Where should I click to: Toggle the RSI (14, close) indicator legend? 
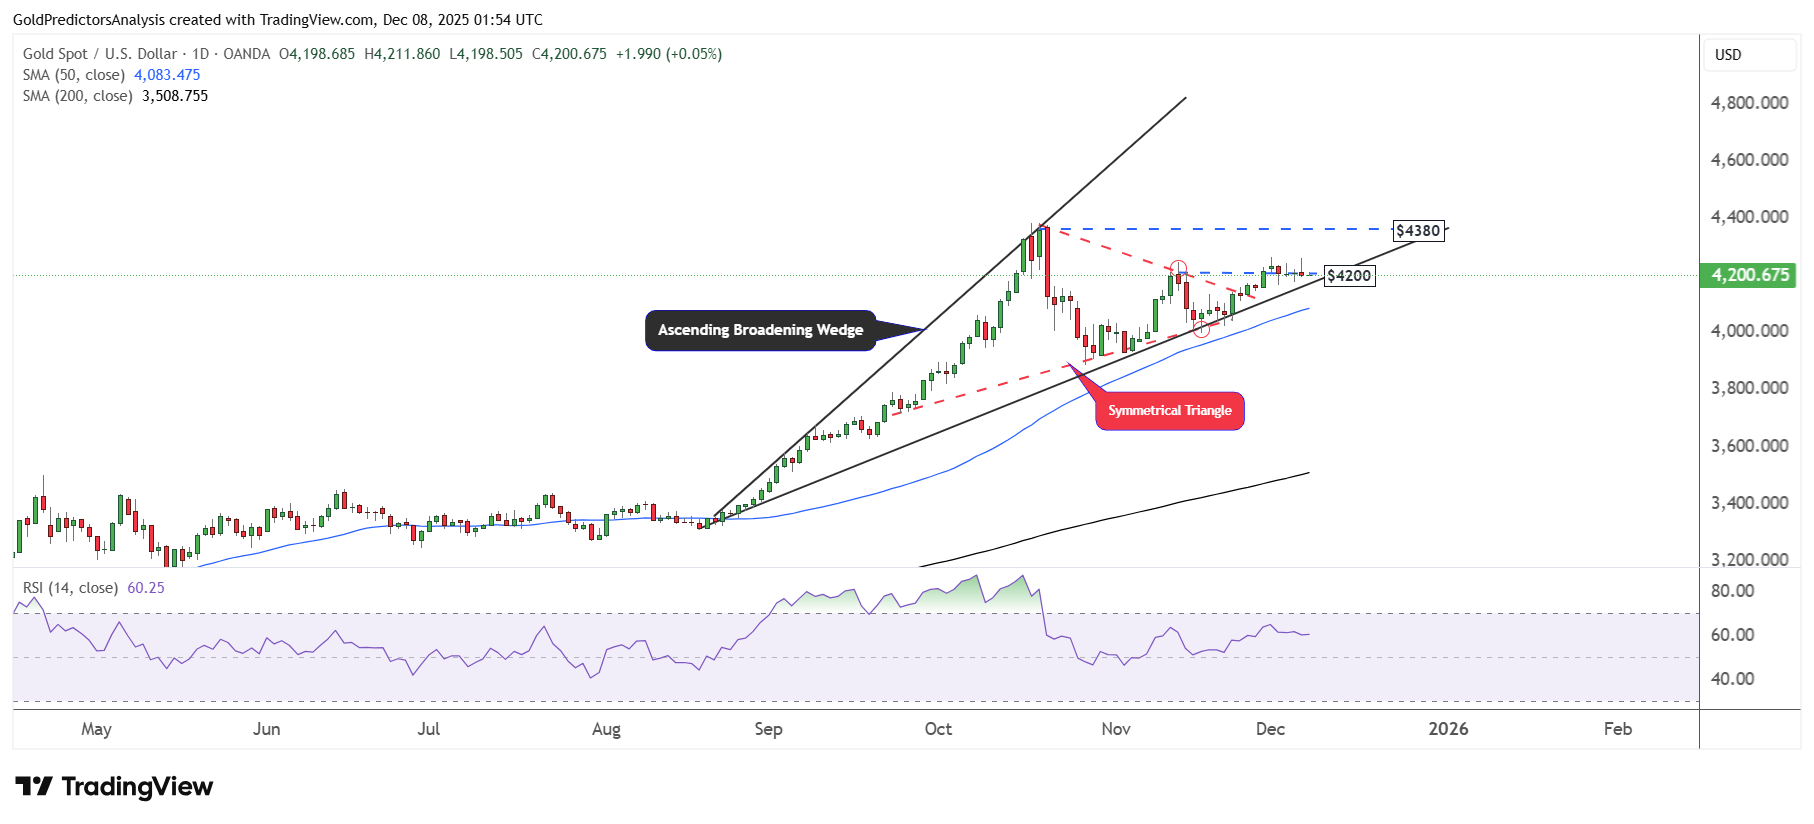[70, 588]
